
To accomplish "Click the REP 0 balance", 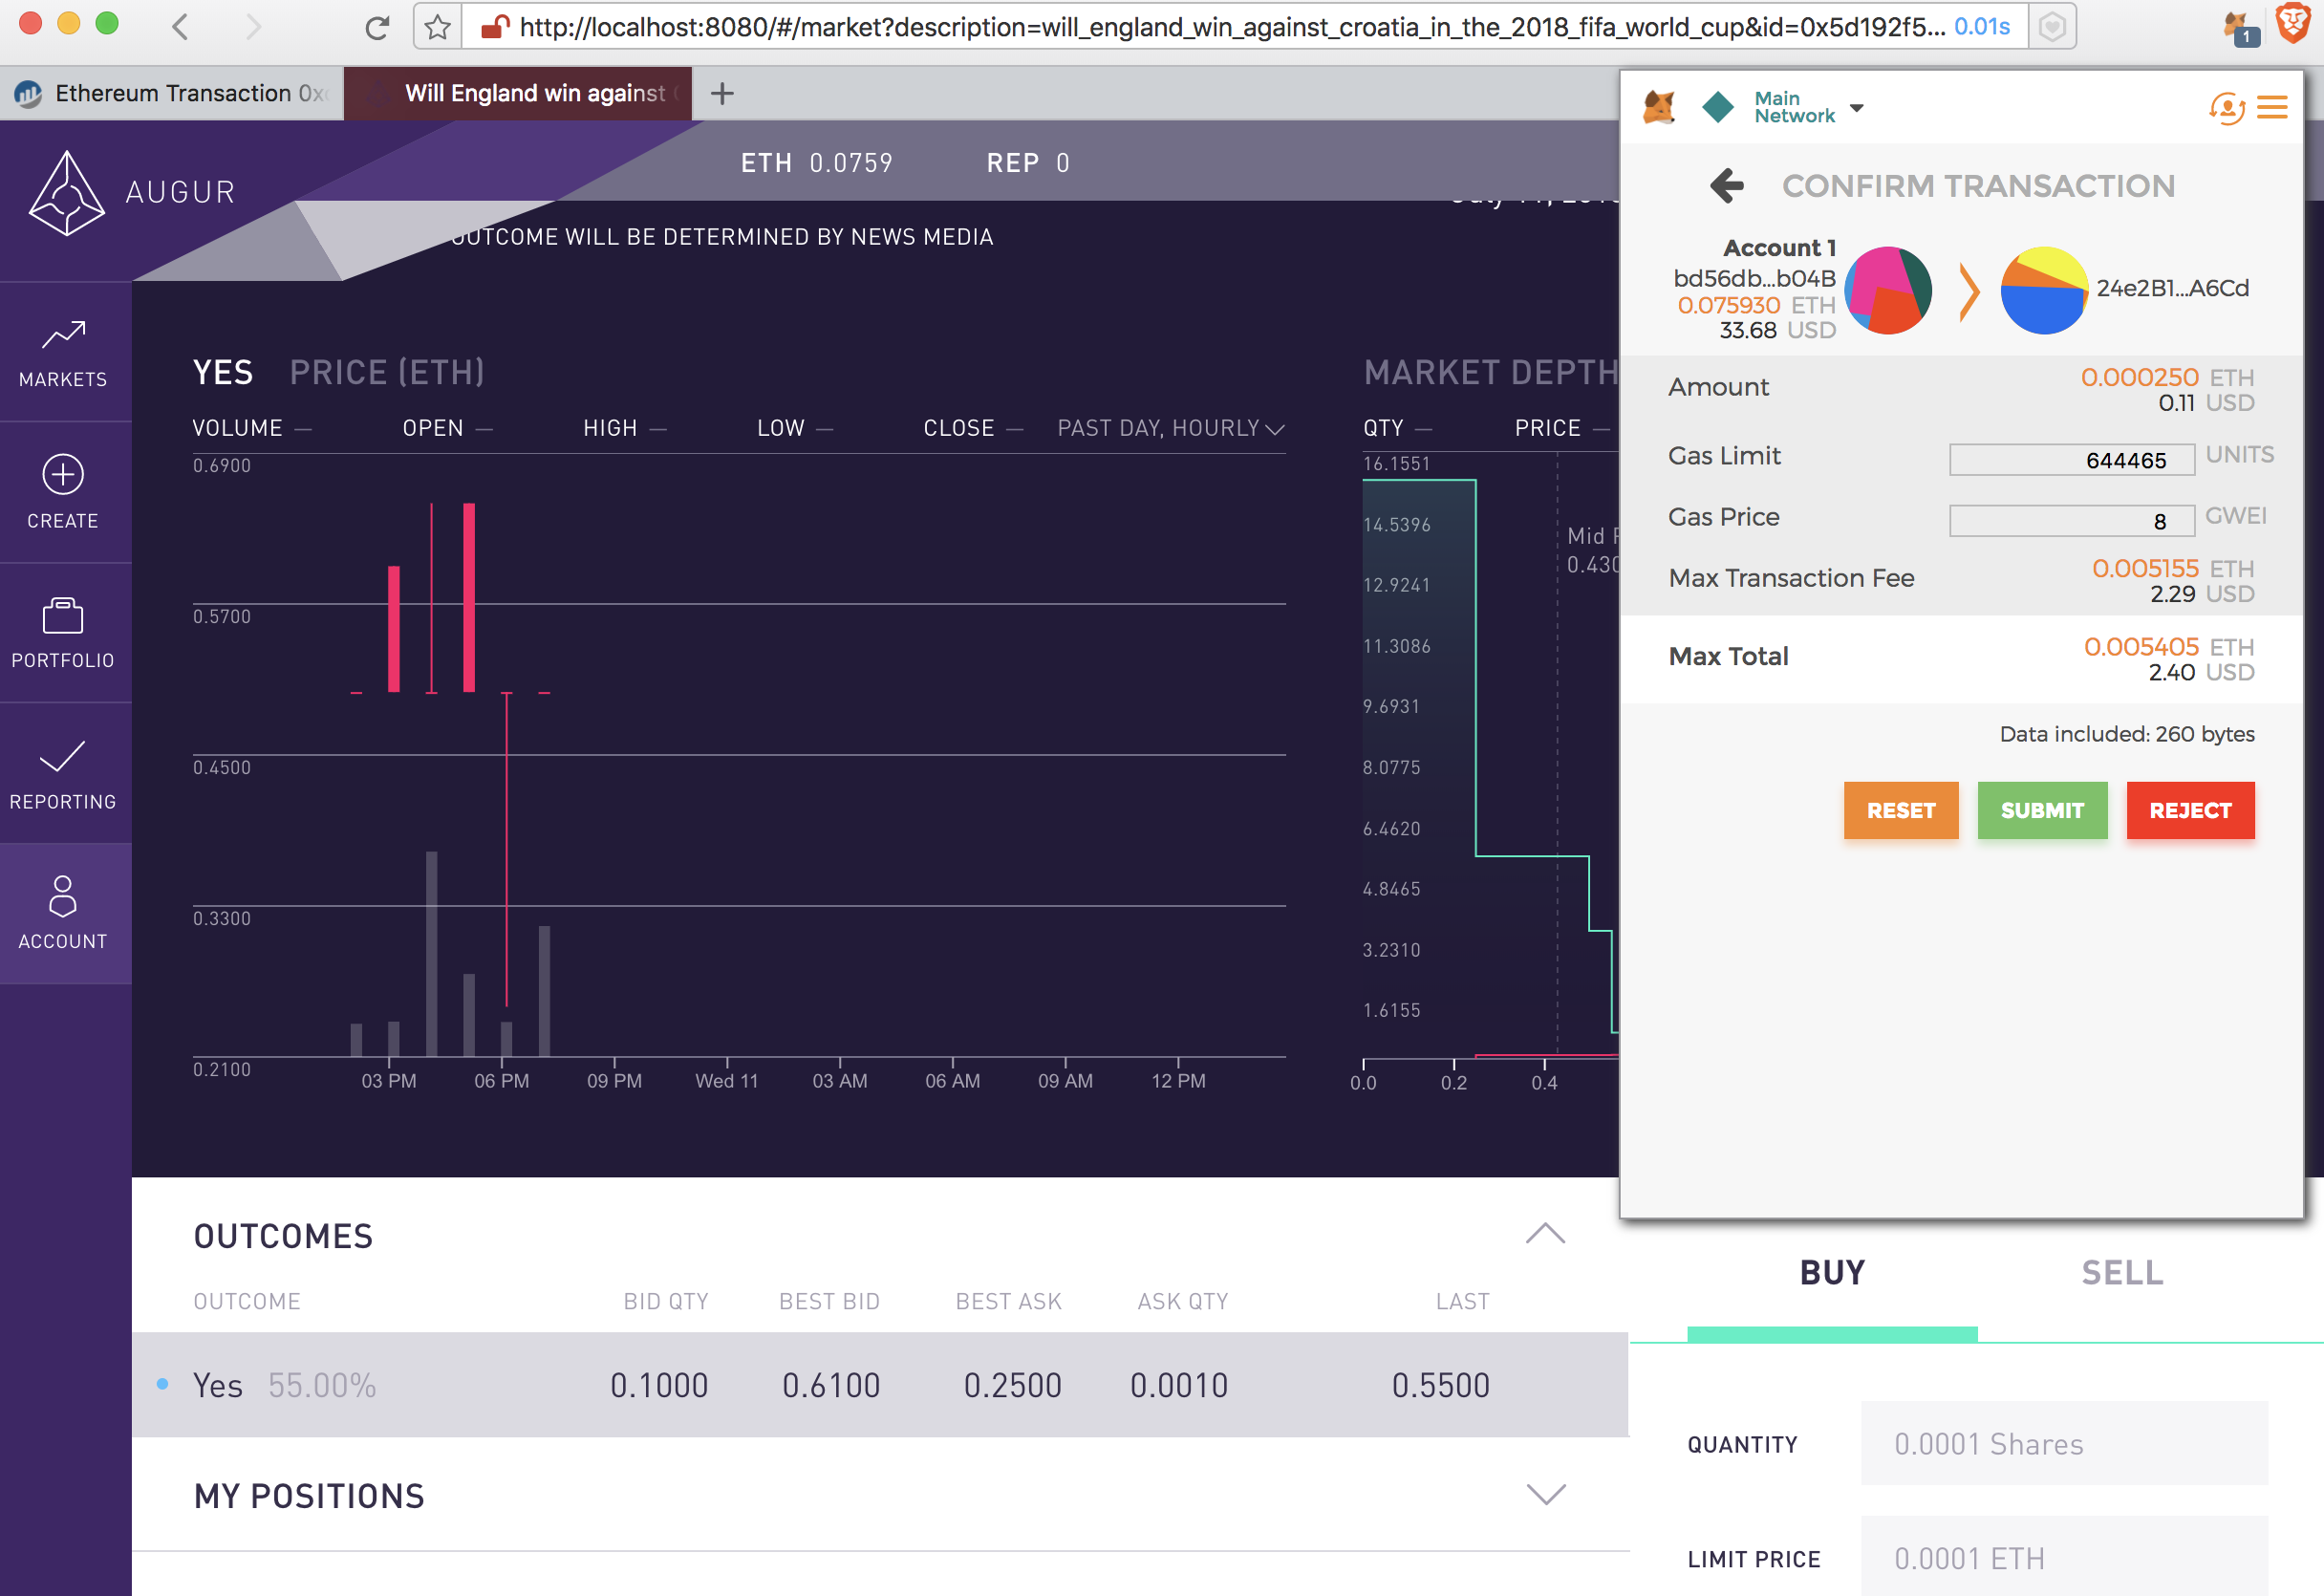I will 1028,163.
